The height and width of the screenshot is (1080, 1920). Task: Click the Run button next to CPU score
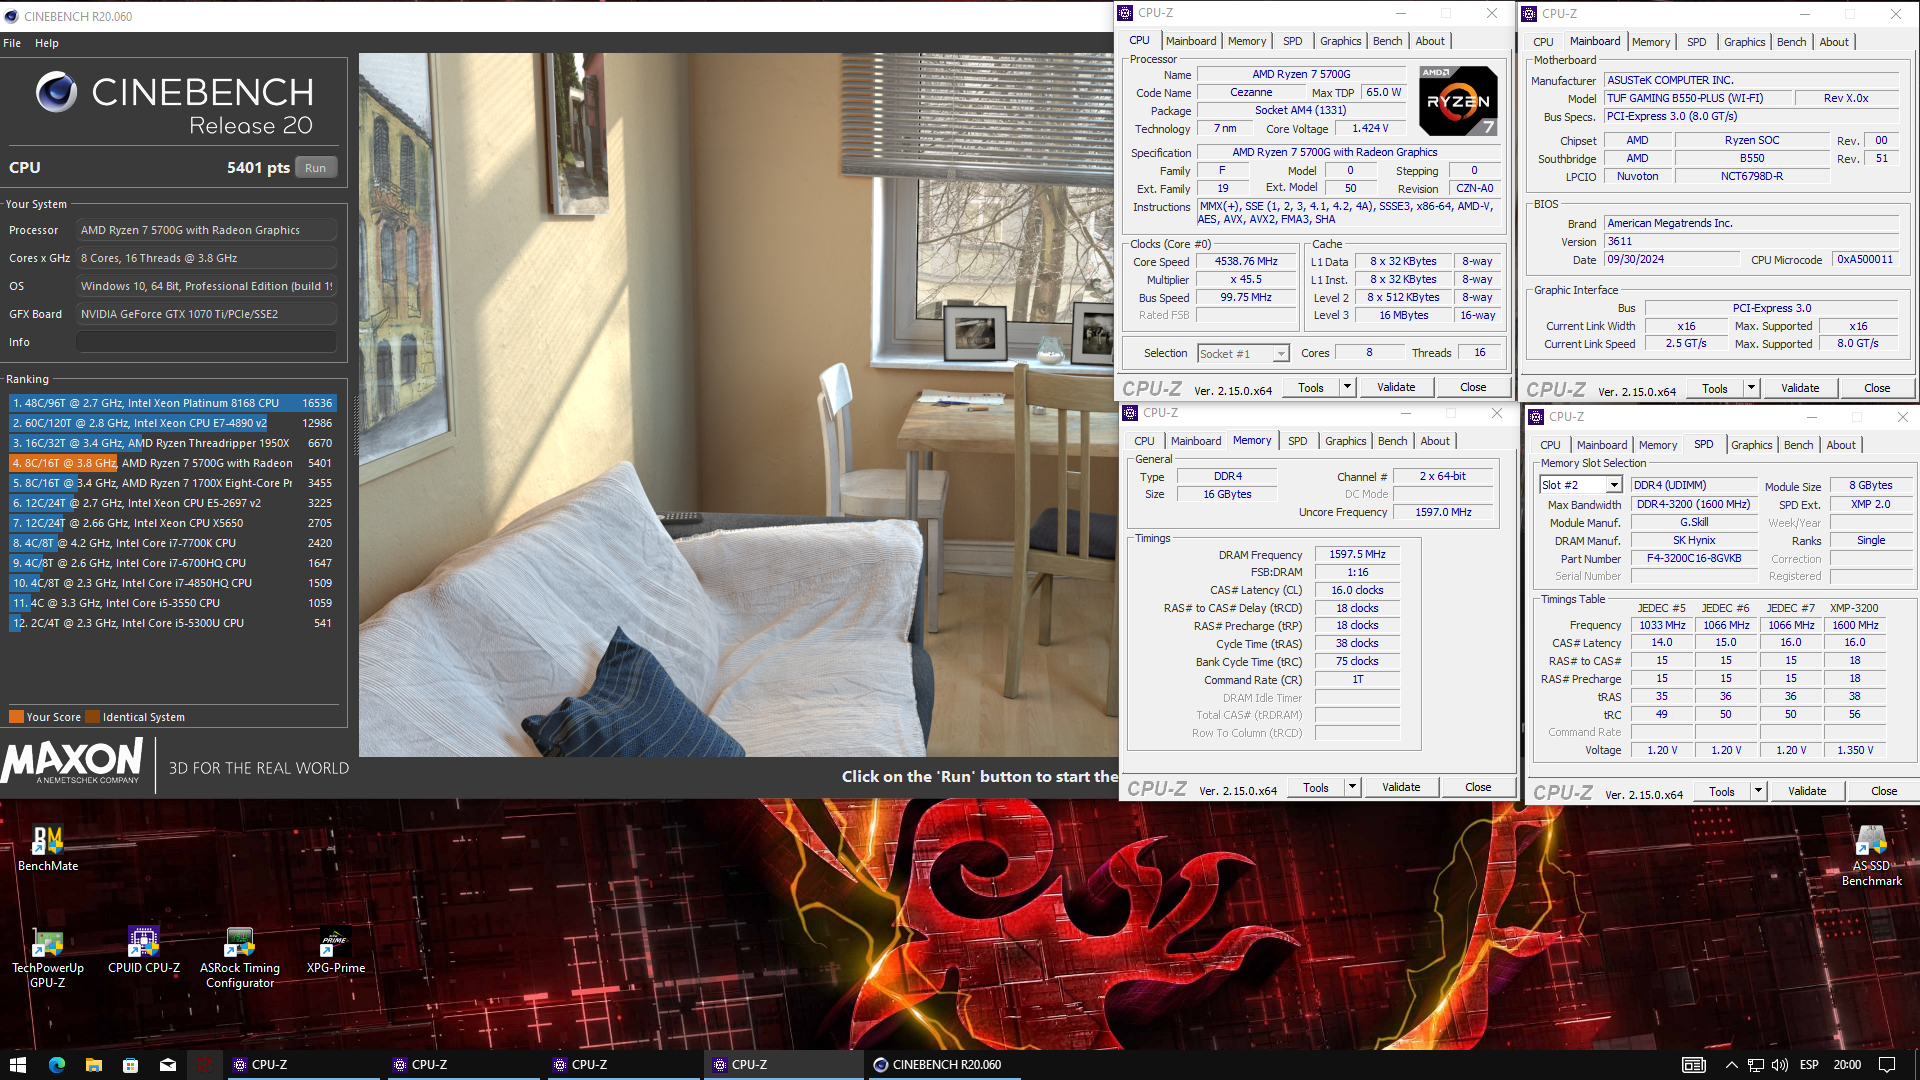coord(316,168)
